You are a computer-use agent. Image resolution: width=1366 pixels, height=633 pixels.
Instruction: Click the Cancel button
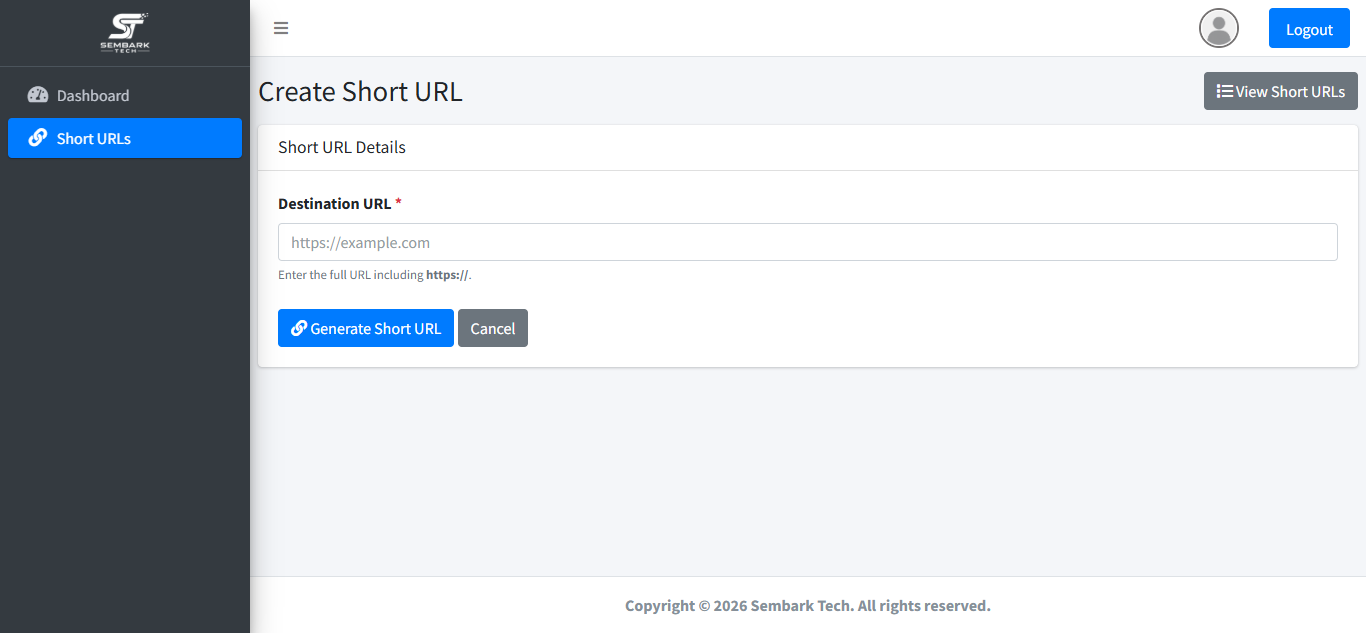pos(493,328)
